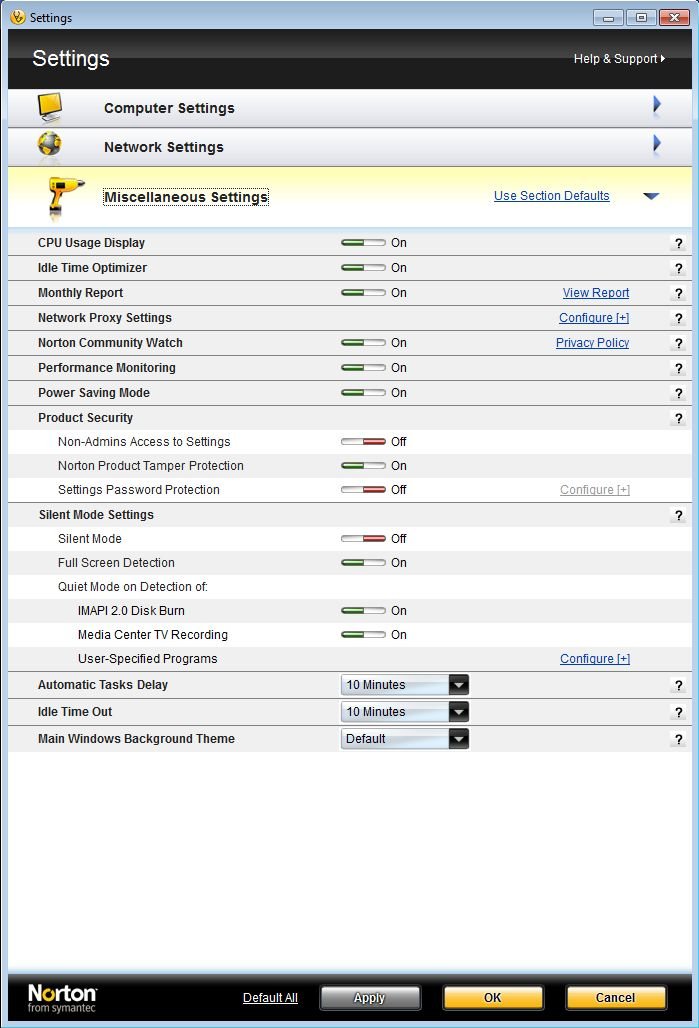This screenshot has height=1028, width=699.
Task: Open help for Idle Time Optimizer
Action: pyautogui.click(x=679, y=268)
